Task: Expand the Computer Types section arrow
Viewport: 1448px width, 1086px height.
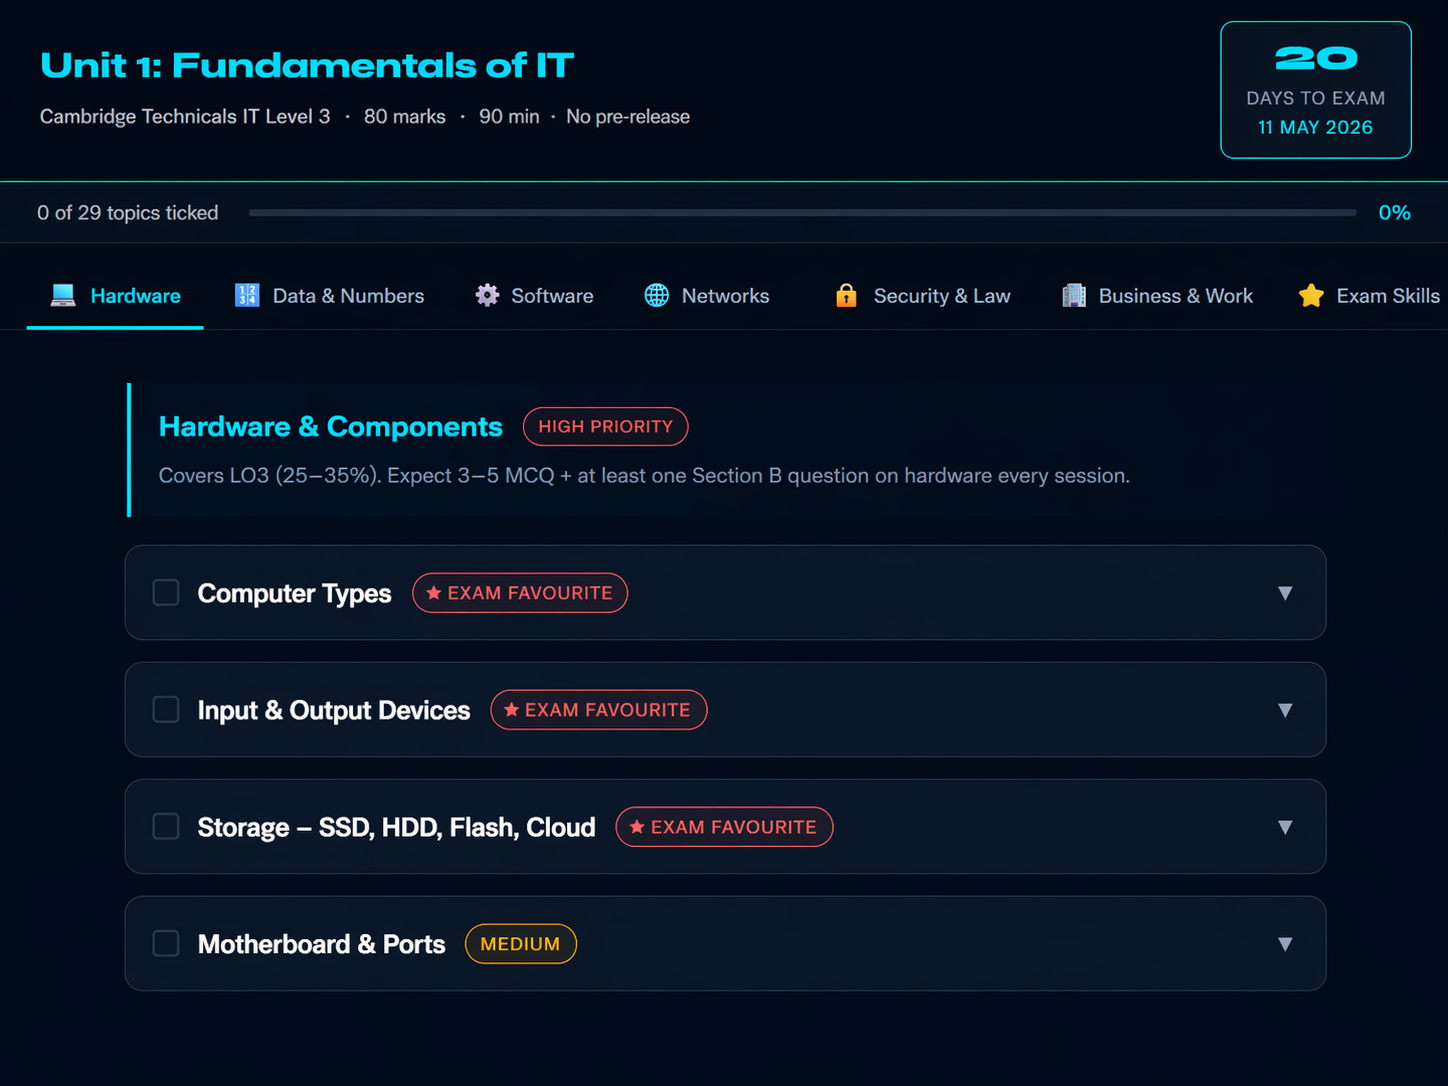Action: [x=1285, y=593]
